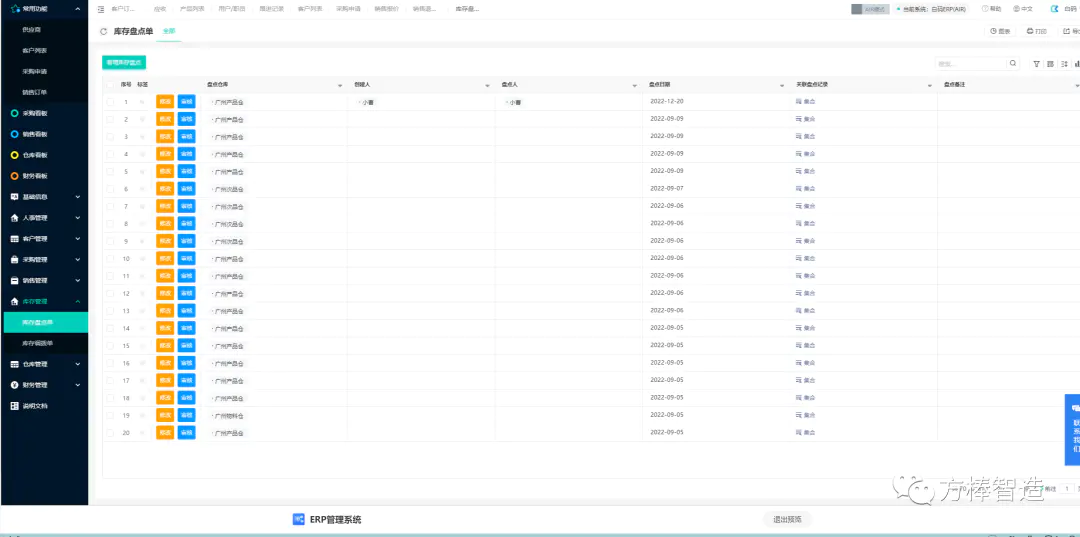Click the orange 修改 button in row 1
This screenshot has height=537, width=1080.
pyautogui.click(x=165, y=102)
